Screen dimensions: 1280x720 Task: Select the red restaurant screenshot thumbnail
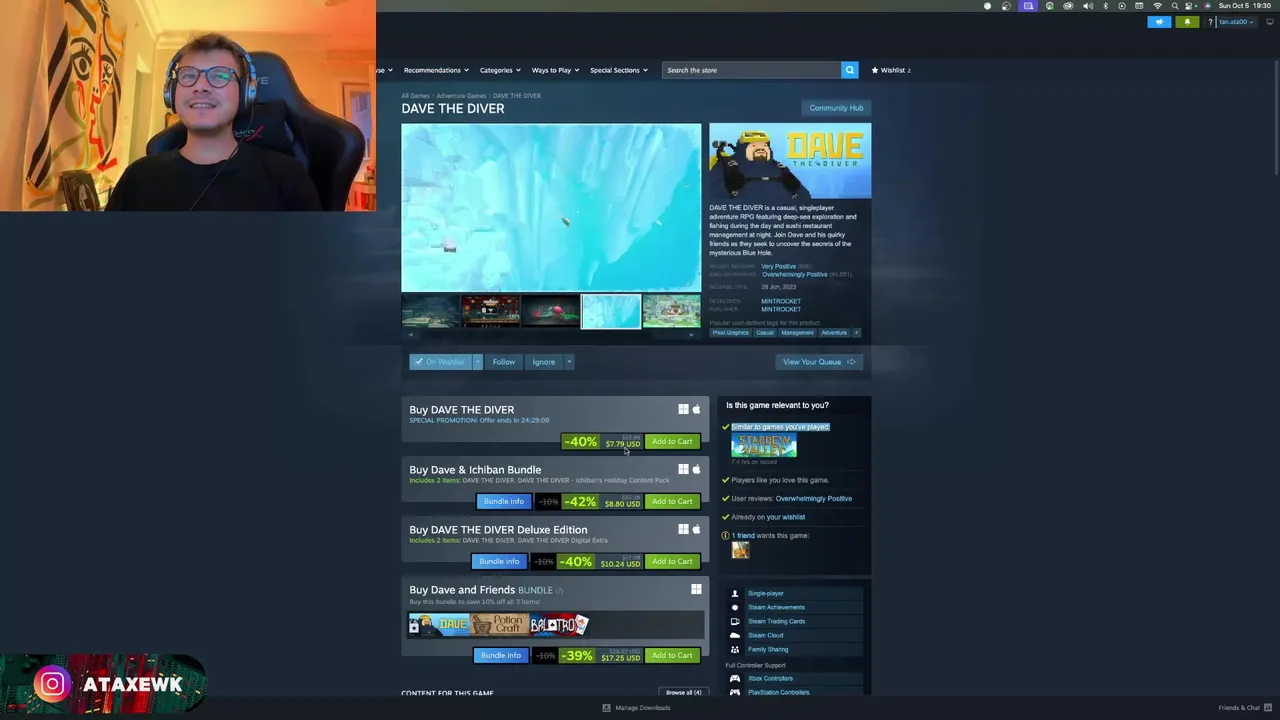pos(490,311)
